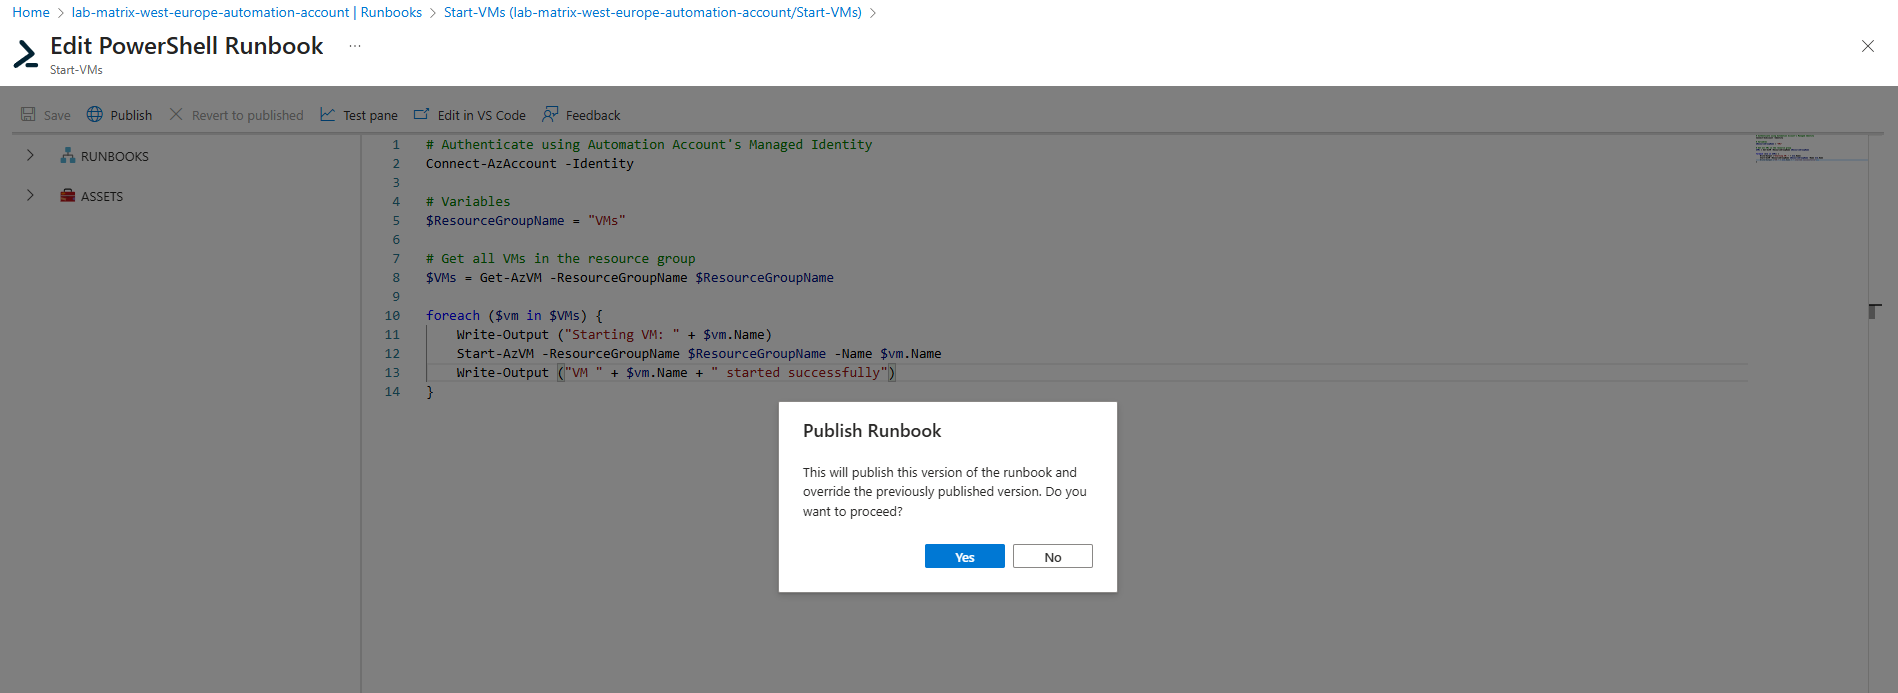Click the foreach ($vm in $VMs) line
The height and width of the screenshot is (693, 1898).
click(515, 315)
